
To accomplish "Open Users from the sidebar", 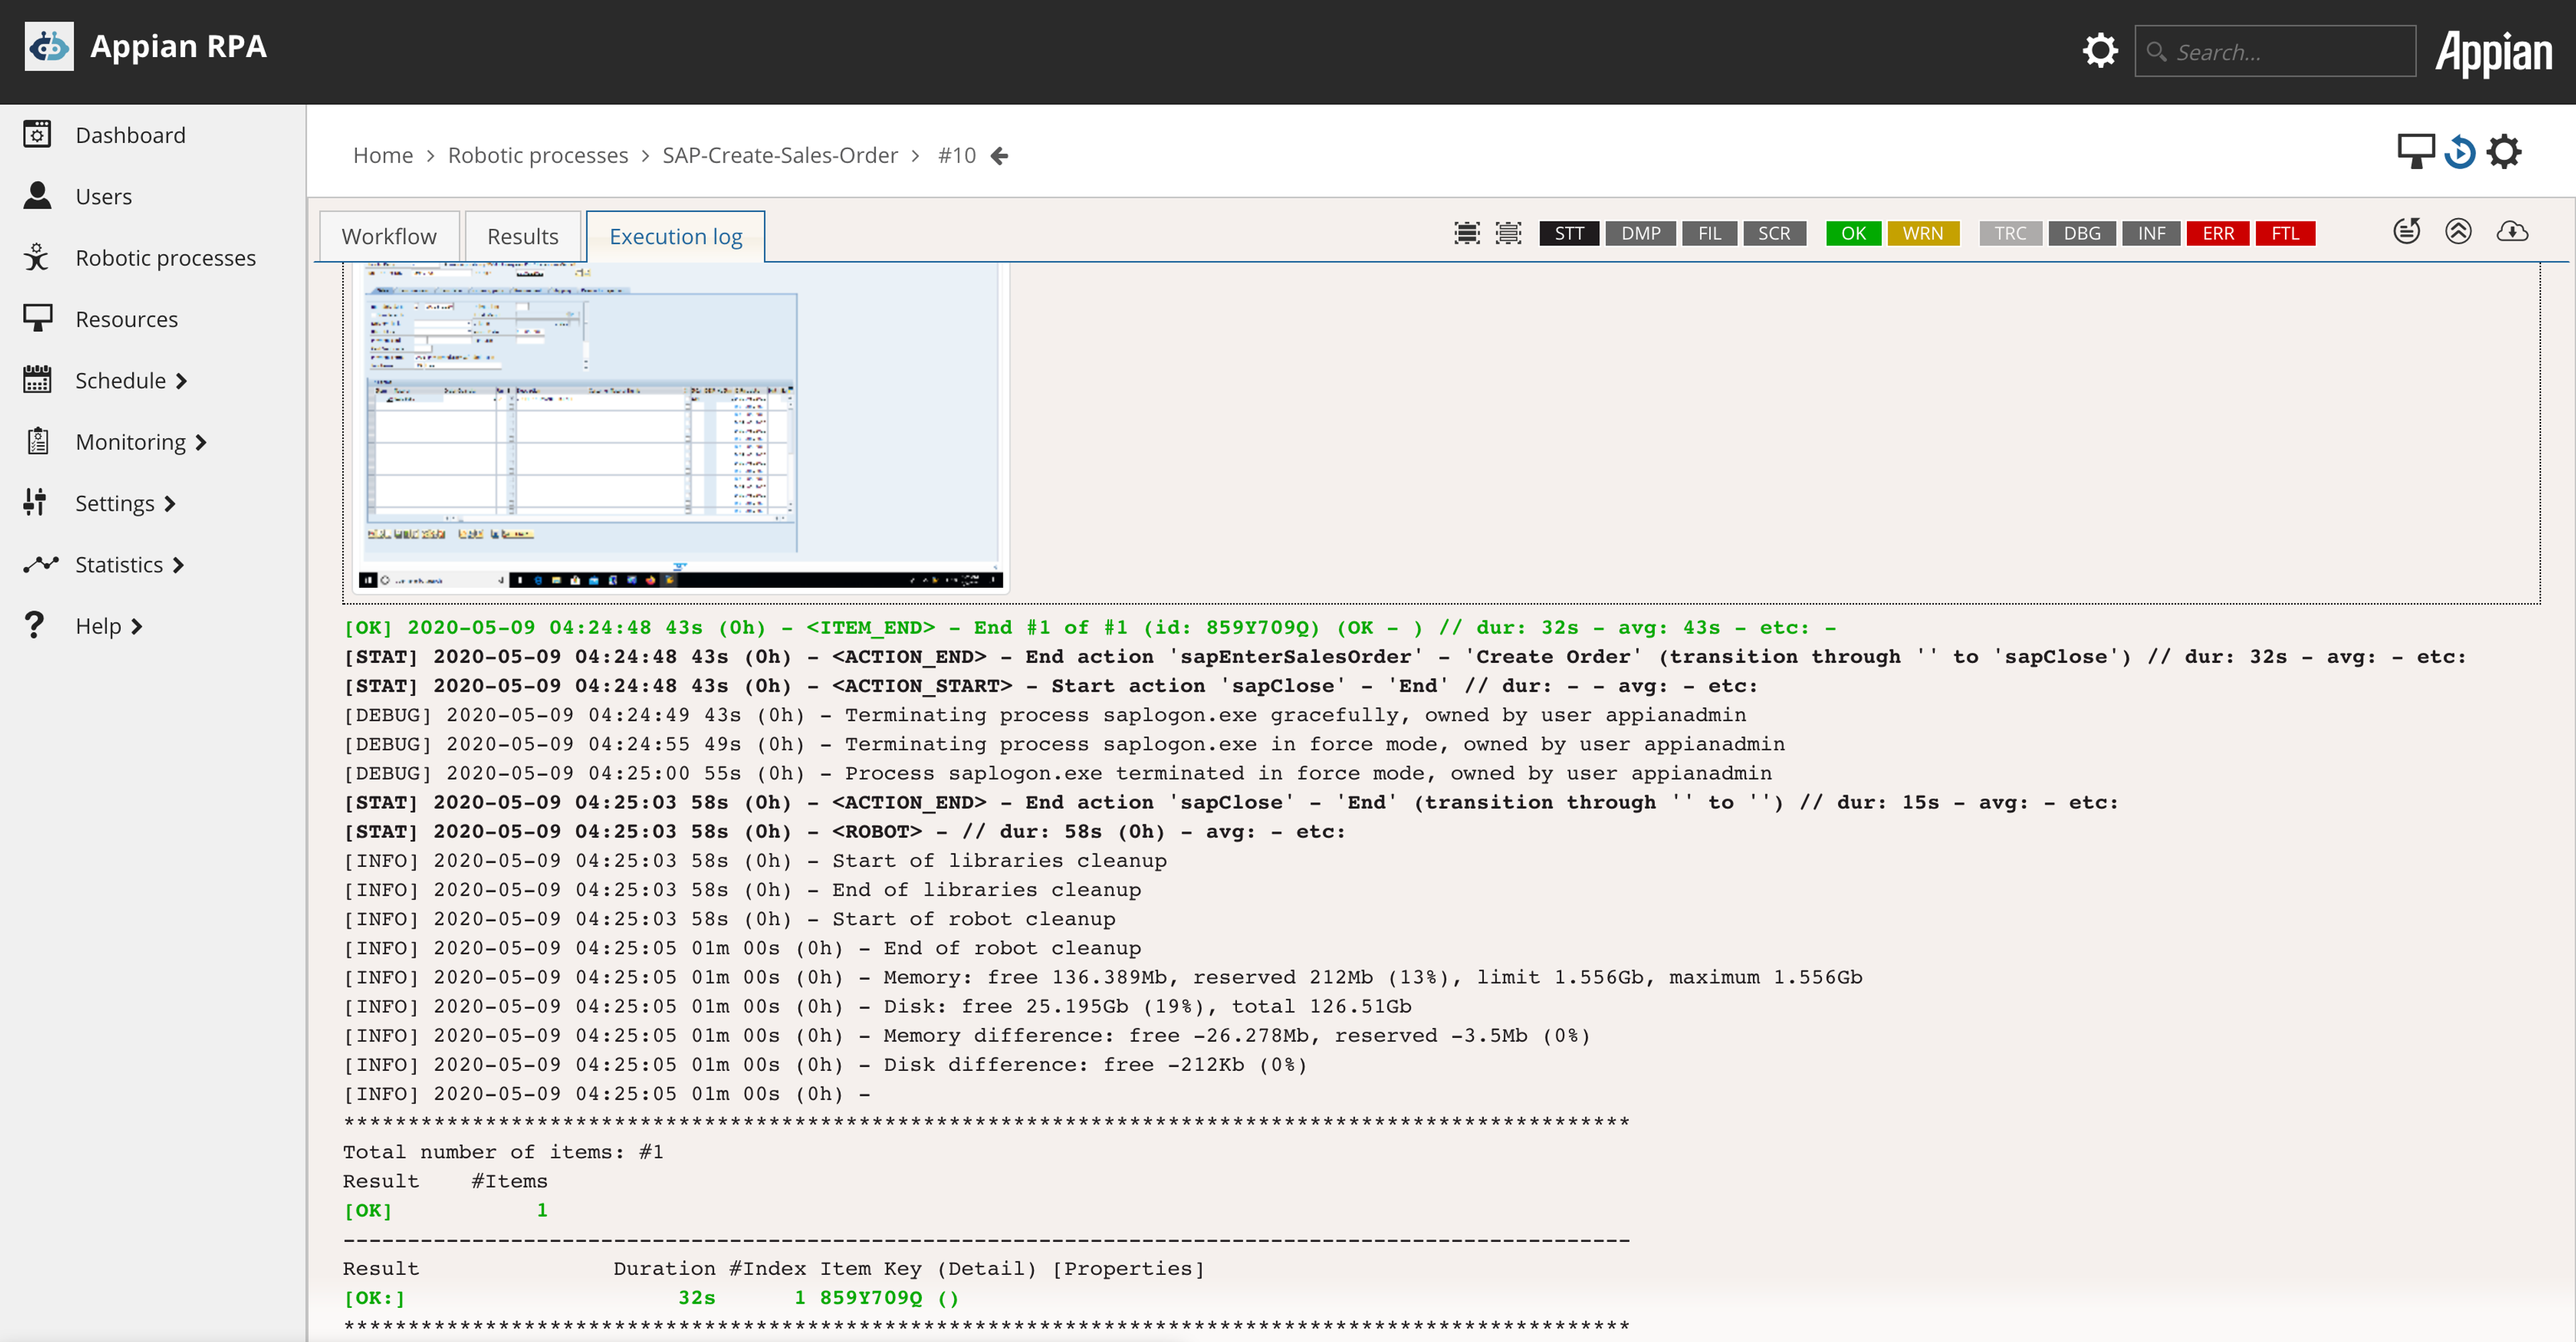I will tap(103, 196).
